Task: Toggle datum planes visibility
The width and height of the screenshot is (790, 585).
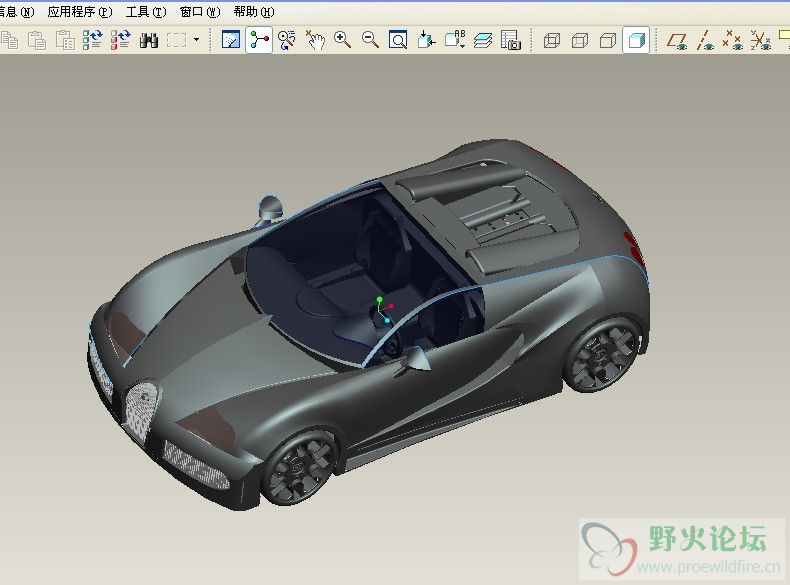Action: pyautogui.click(x=678, y=40)
